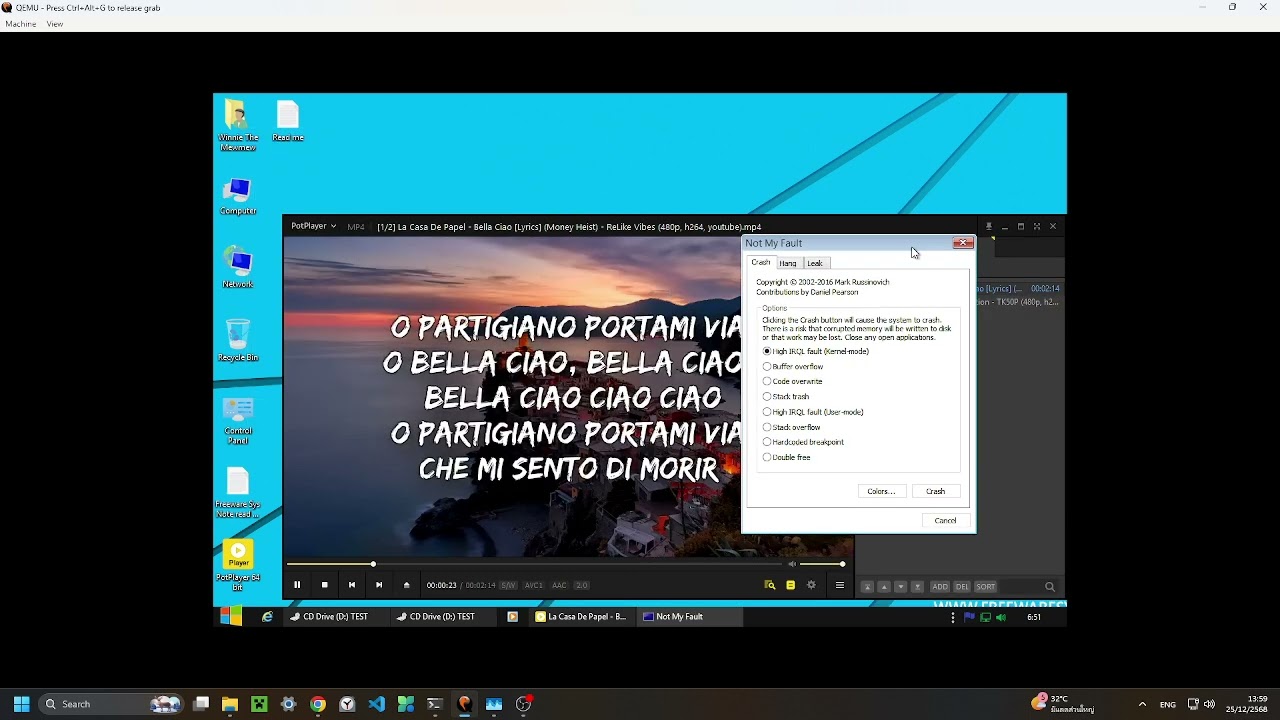Skip to previous track in PotPlayer
This screenshot has width=1280, height=720.
coord(351,585)
